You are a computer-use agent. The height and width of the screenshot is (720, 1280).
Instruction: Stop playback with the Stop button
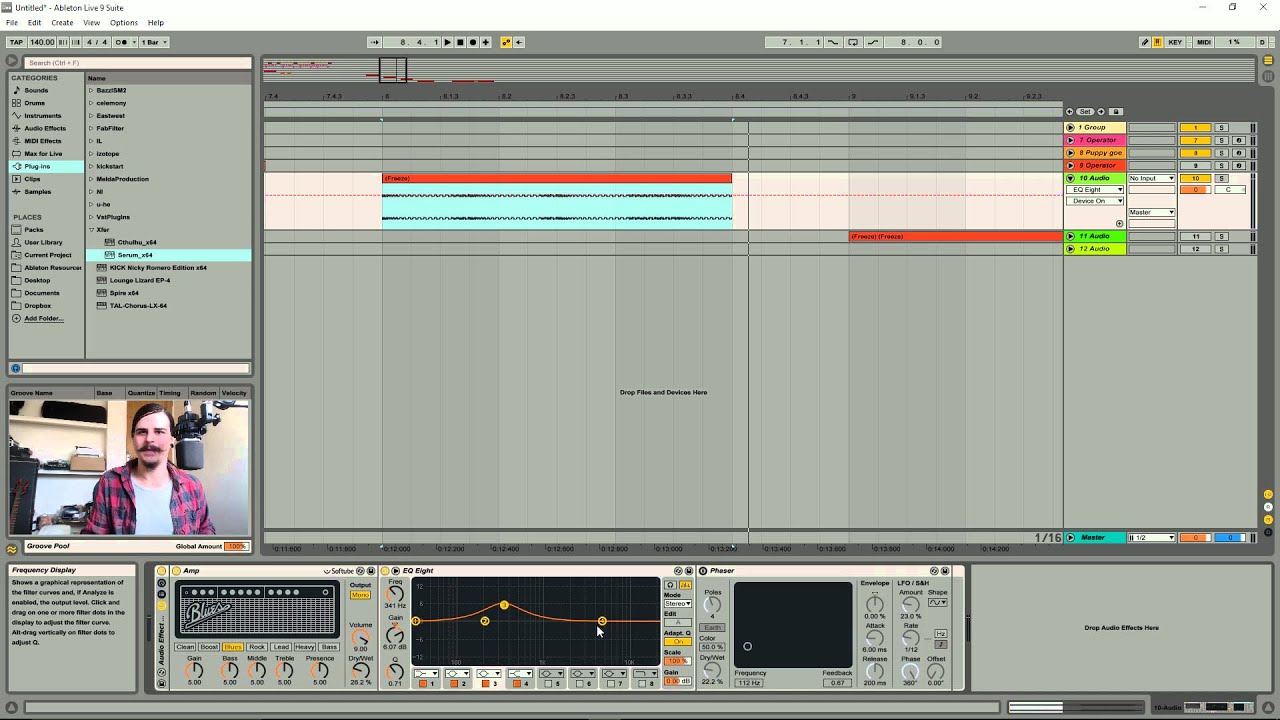460,42
